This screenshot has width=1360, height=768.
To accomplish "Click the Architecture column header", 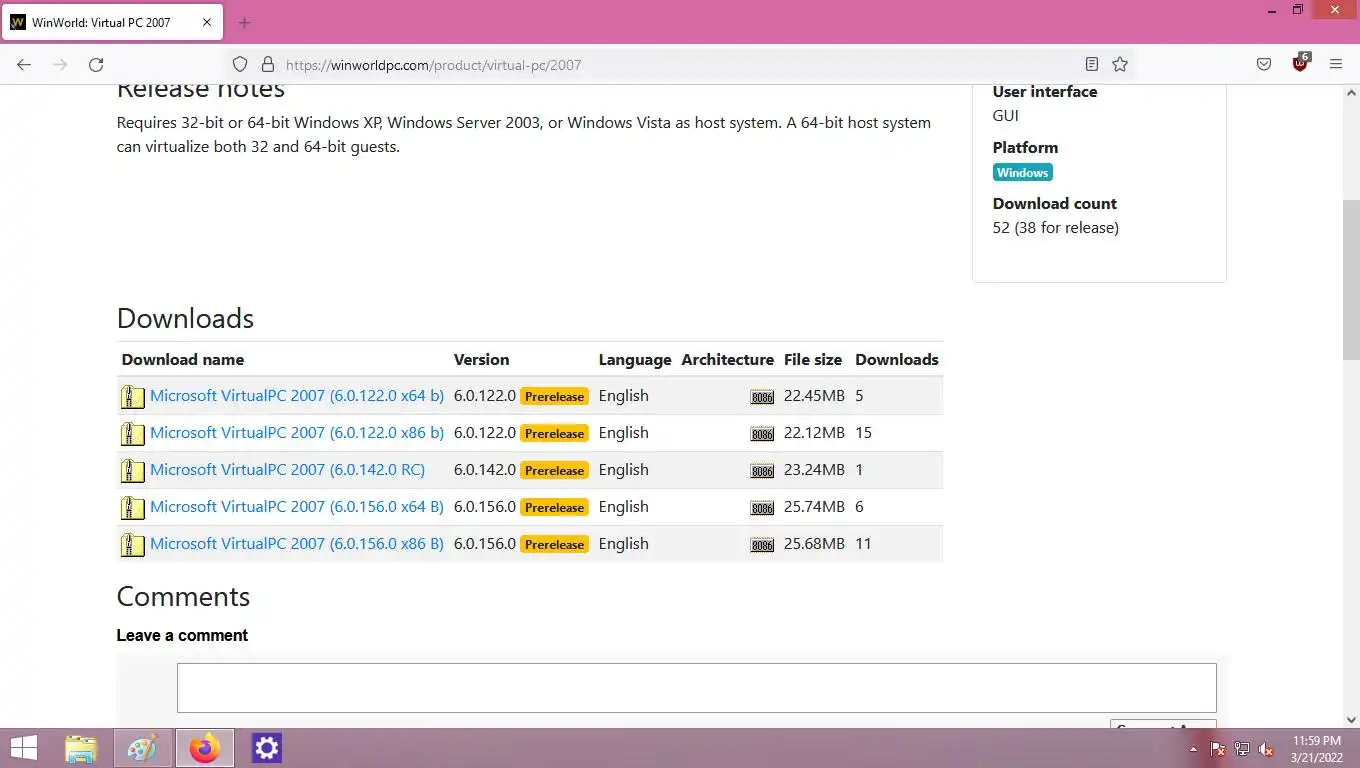I will pyautogui.click(x=727, y=359).
